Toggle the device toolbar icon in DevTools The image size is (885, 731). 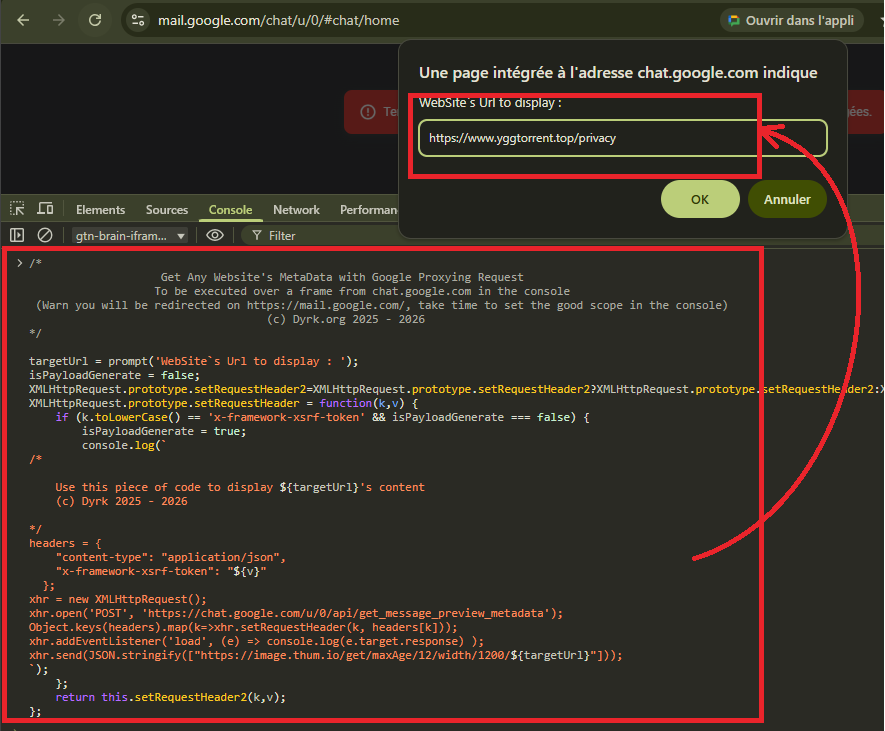pyautogui.click(x=45, y=209)
